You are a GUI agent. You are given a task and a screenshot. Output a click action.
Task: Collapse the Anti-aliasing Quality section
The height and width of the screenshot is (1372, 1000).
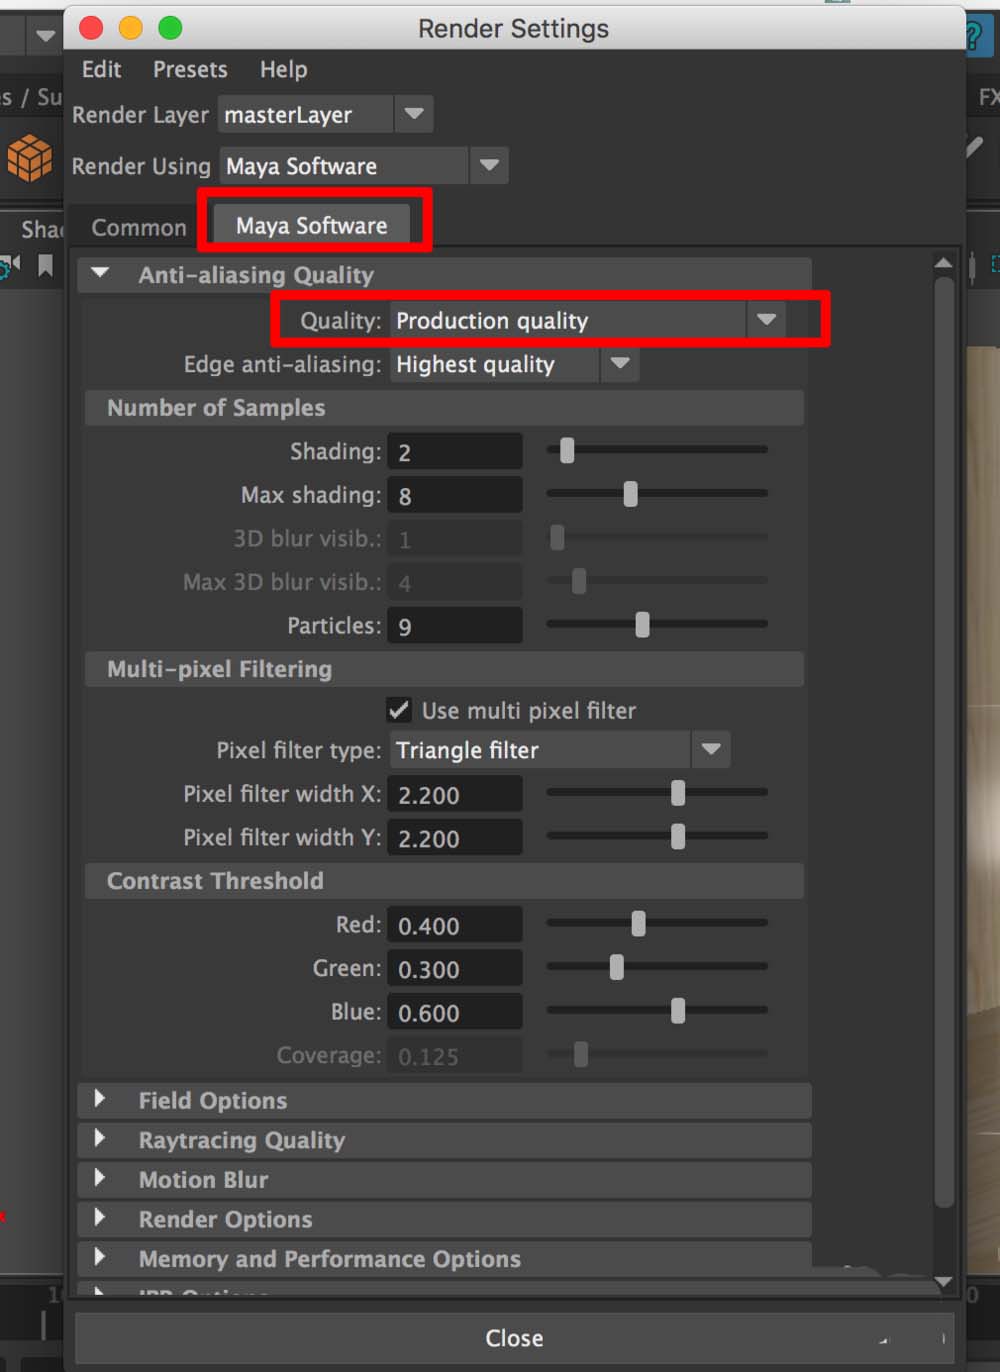tap(100, 273)
